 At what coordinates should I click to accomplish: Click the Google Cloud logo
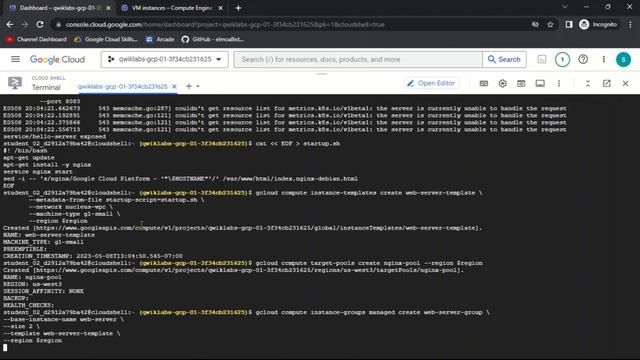pos(58,60)
